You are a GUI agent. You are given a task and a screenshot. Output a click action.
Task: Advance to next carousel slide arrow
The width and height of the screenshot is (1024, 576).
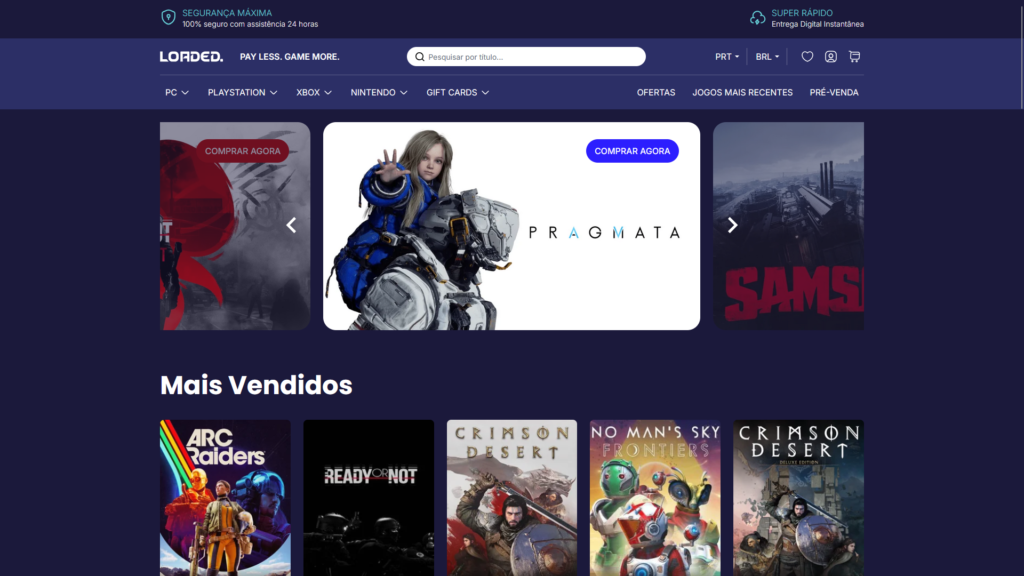pyautogui.click(x=732, y=225)
